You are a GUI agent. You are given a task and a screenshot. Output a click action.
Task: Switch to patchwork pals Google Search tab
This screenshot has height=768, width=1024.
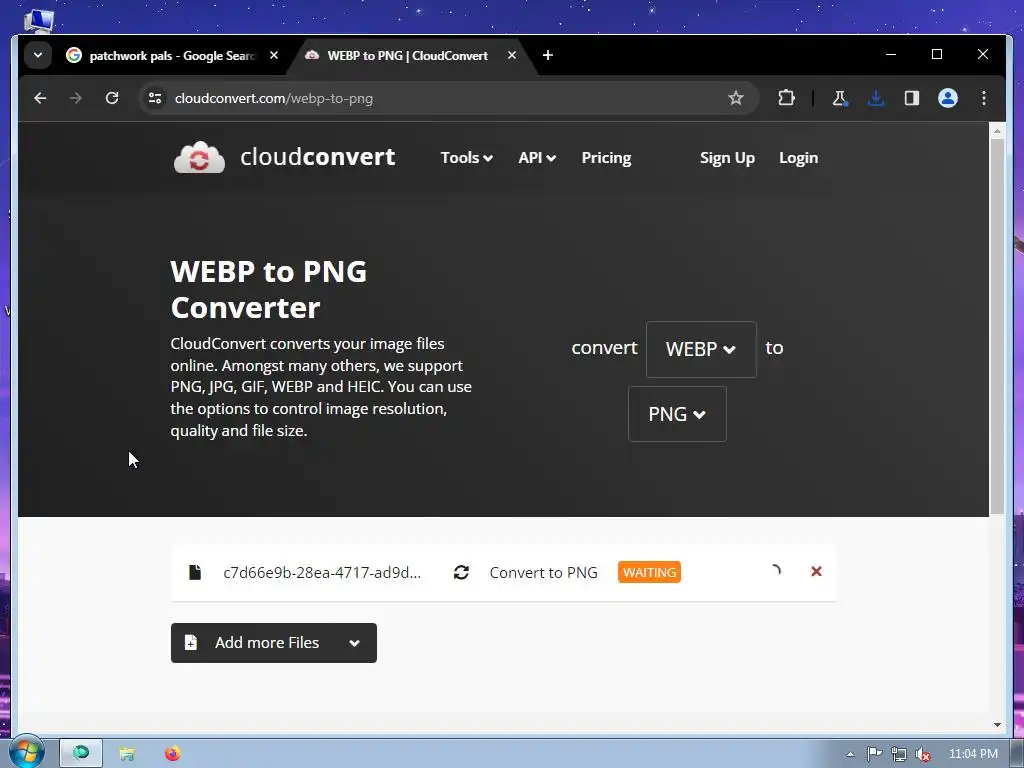tap(172, 56)
